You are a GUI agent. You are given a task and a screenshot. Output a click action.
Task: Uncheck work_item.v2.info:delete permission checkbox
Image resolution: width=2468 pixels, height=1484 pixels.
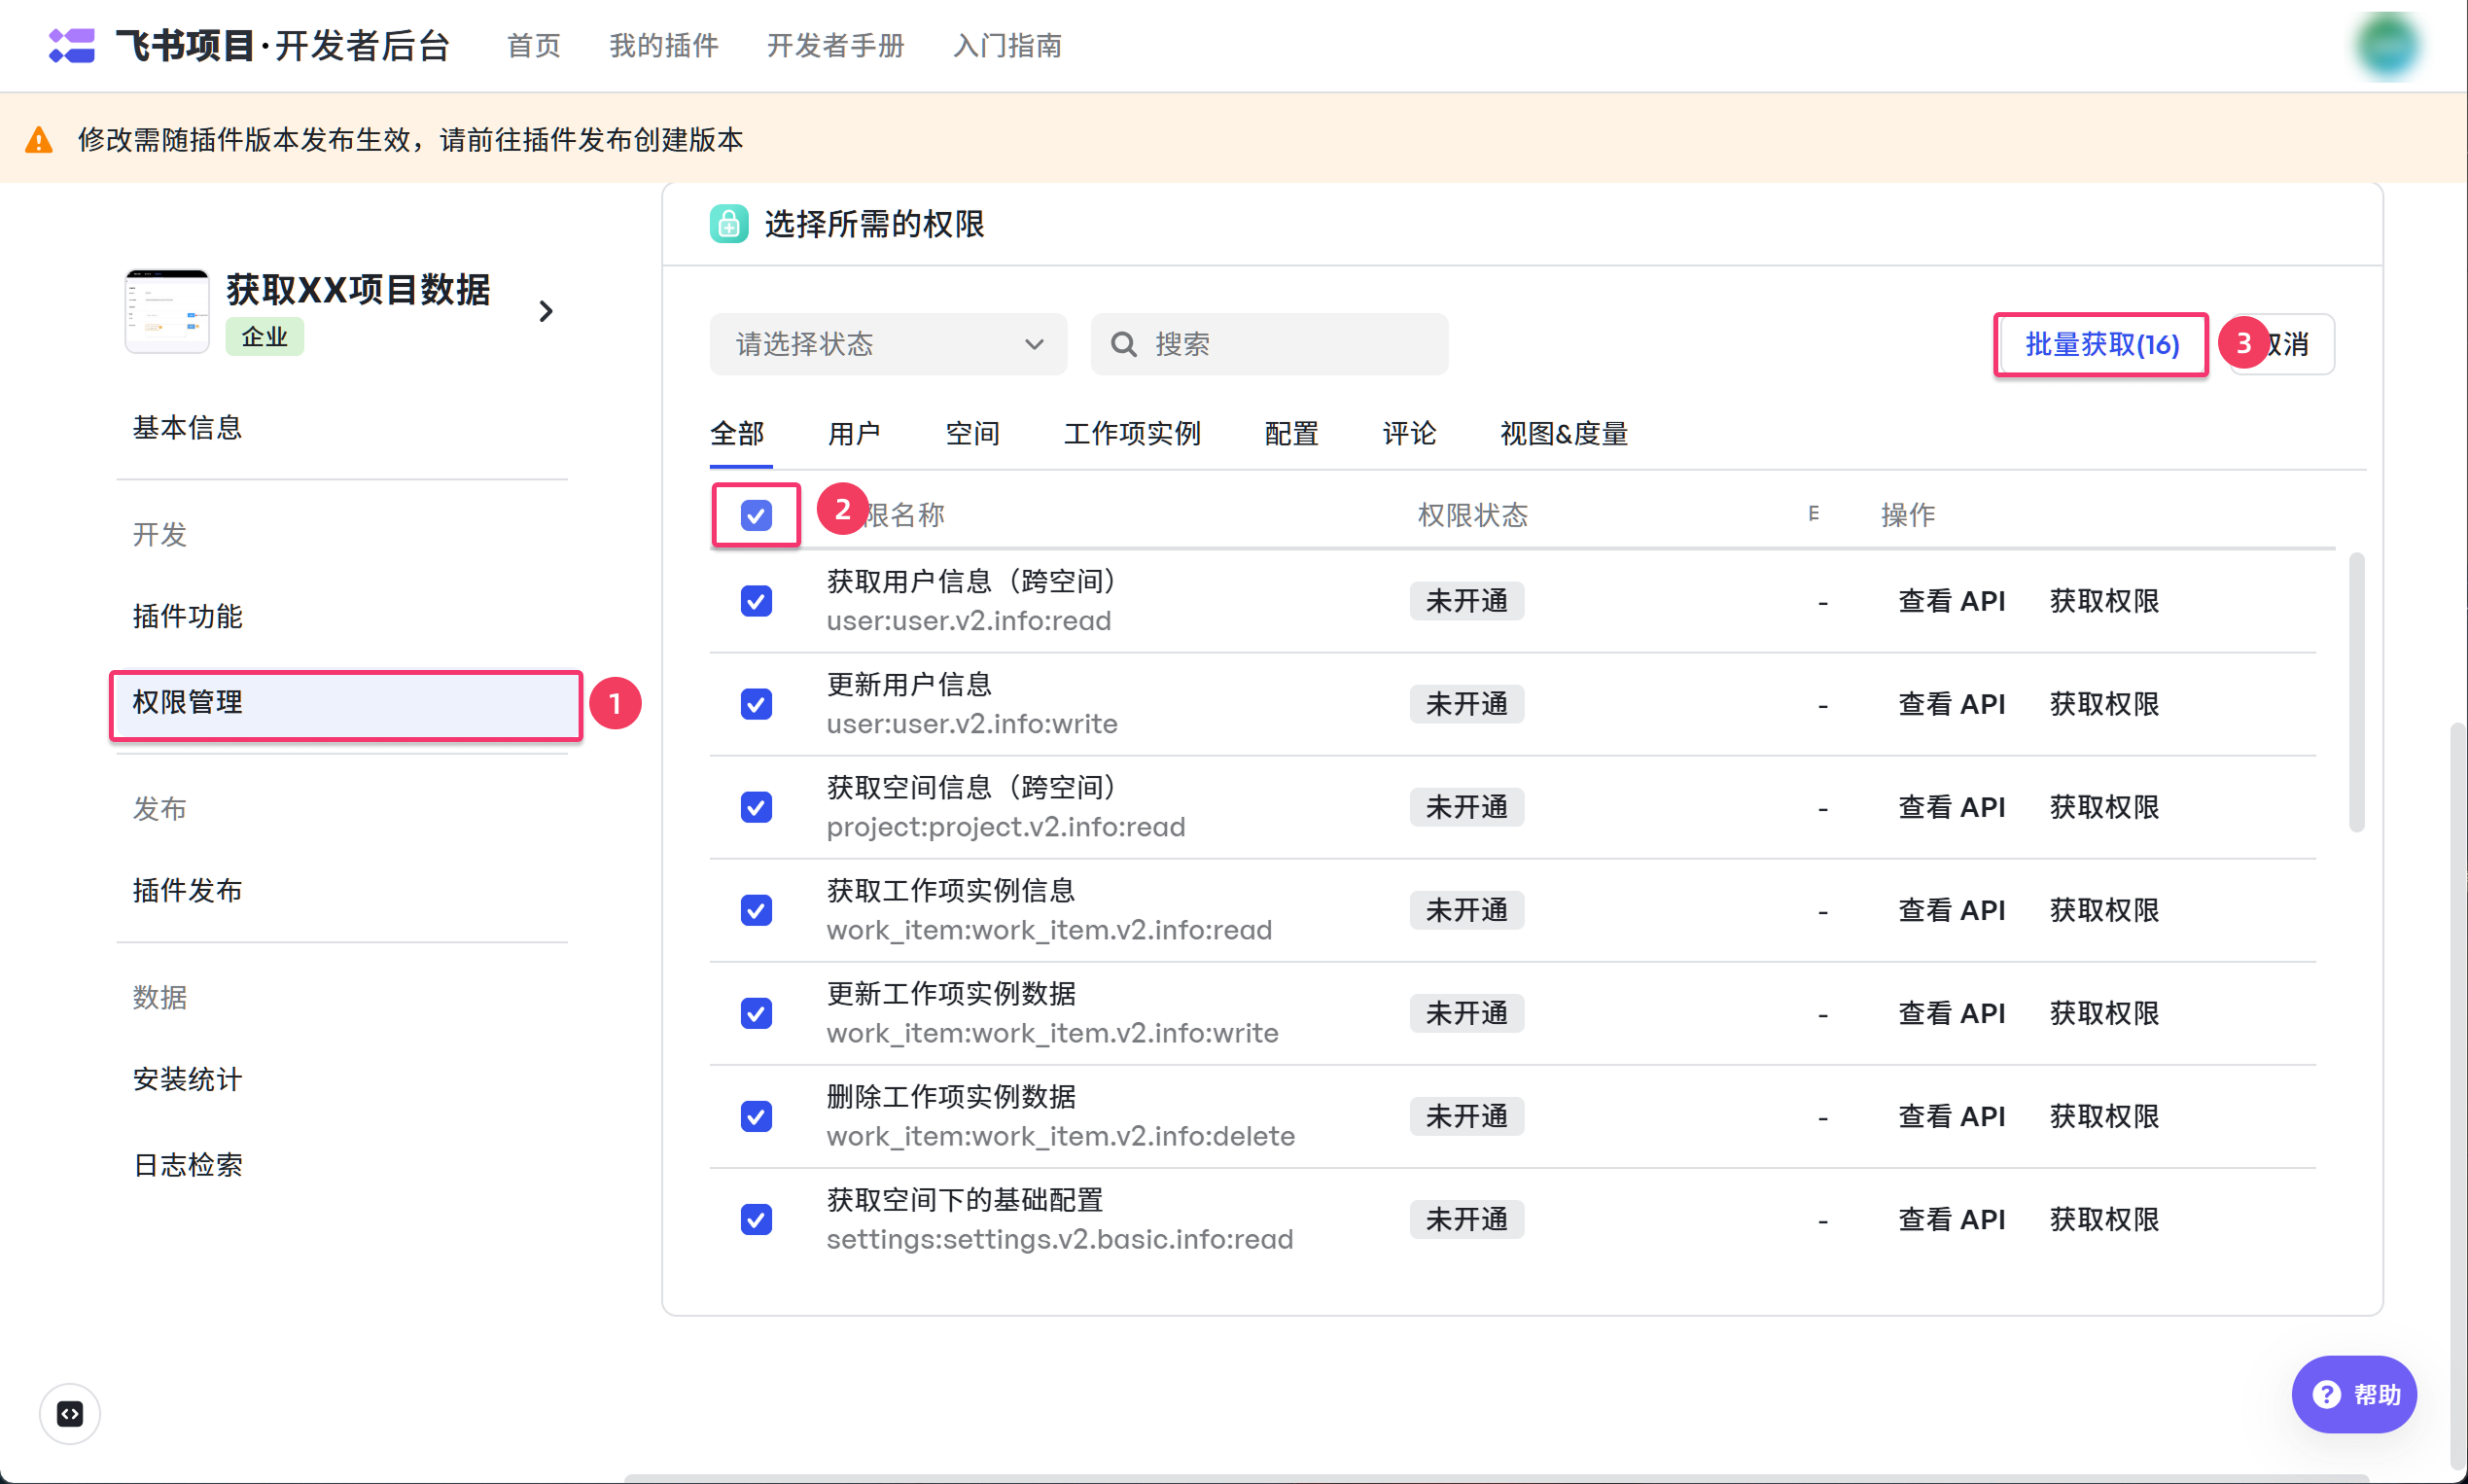pos(756,1116)
